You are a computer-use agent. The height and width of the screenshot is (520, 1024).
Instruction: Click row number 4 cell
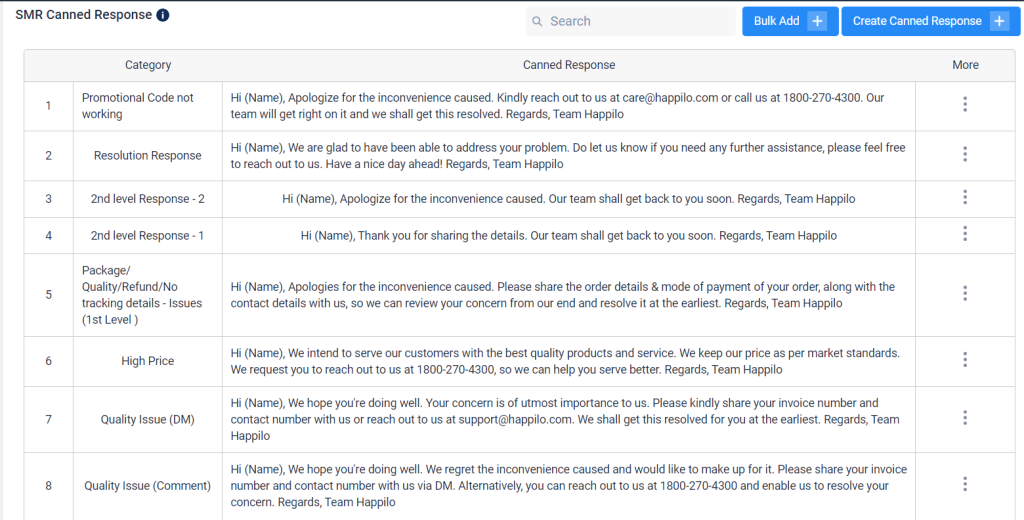(x=48, y=235)
